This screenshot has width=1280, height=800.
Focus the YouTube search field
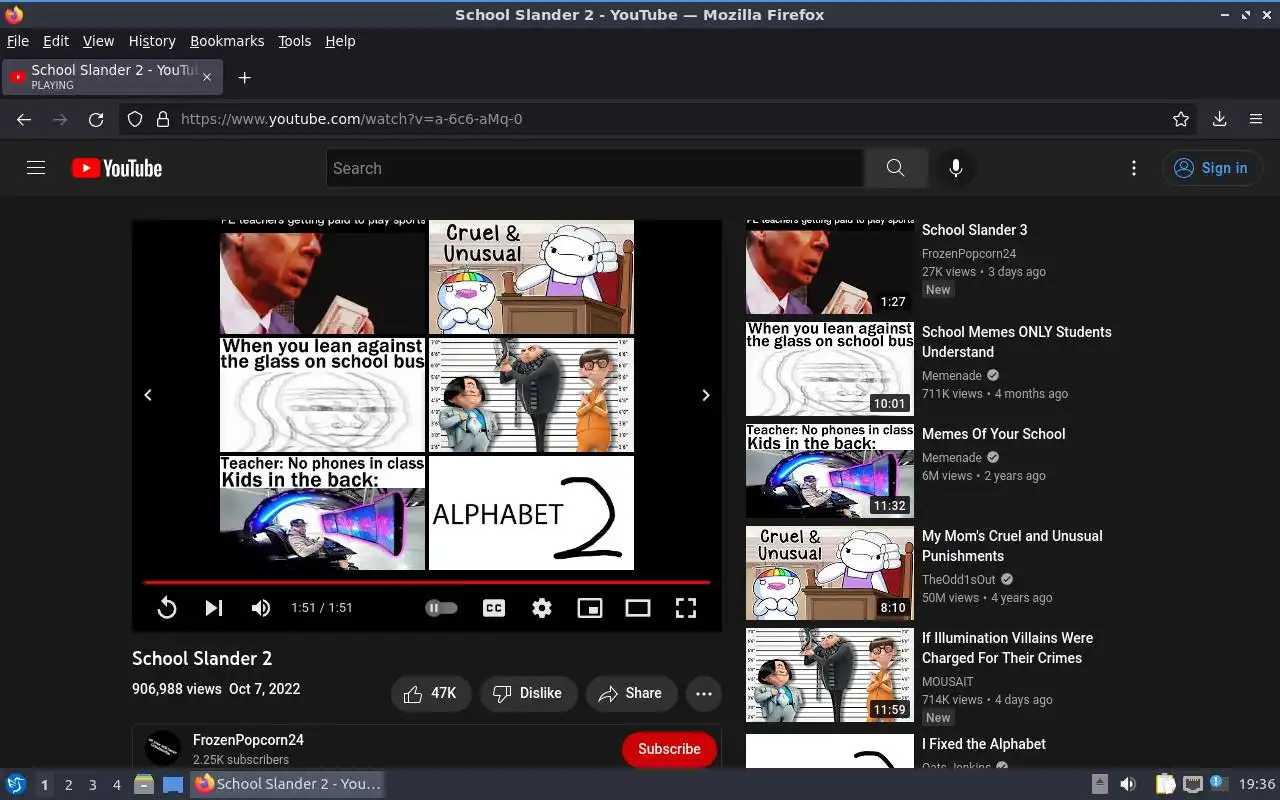pos(595,168)
